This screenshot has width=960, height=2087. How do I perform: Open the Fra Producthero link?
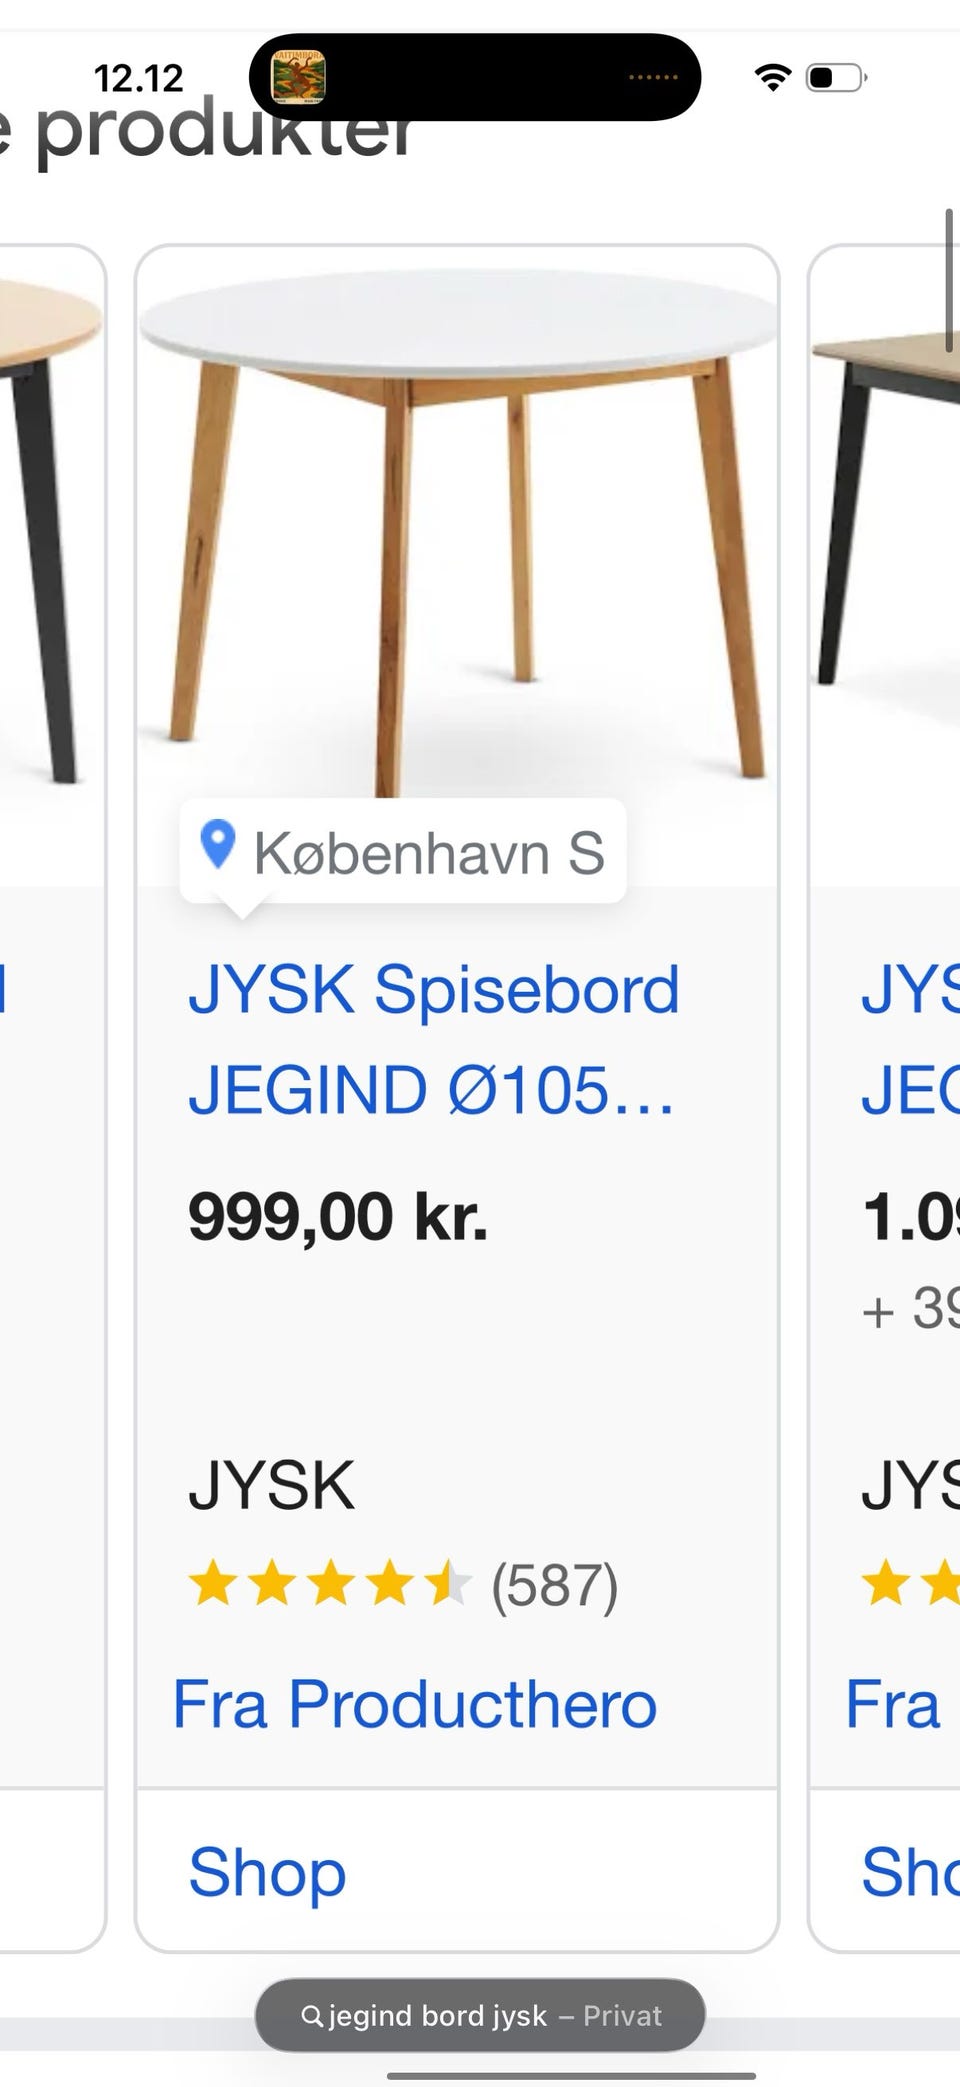click(415, 1705)
